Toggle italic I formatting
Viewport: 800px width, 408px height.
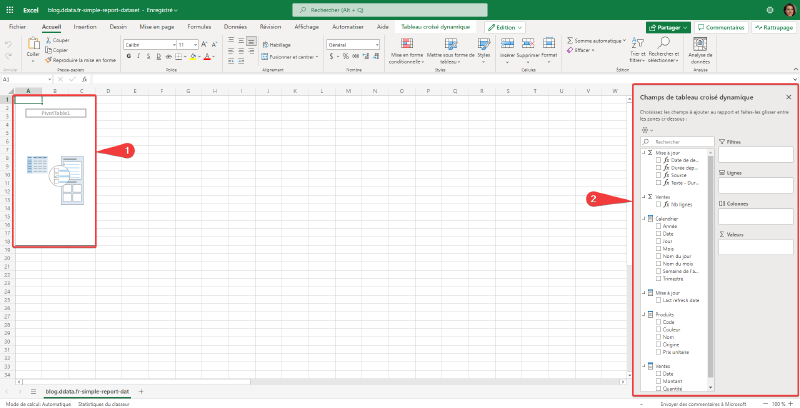[x=138, y=56]
